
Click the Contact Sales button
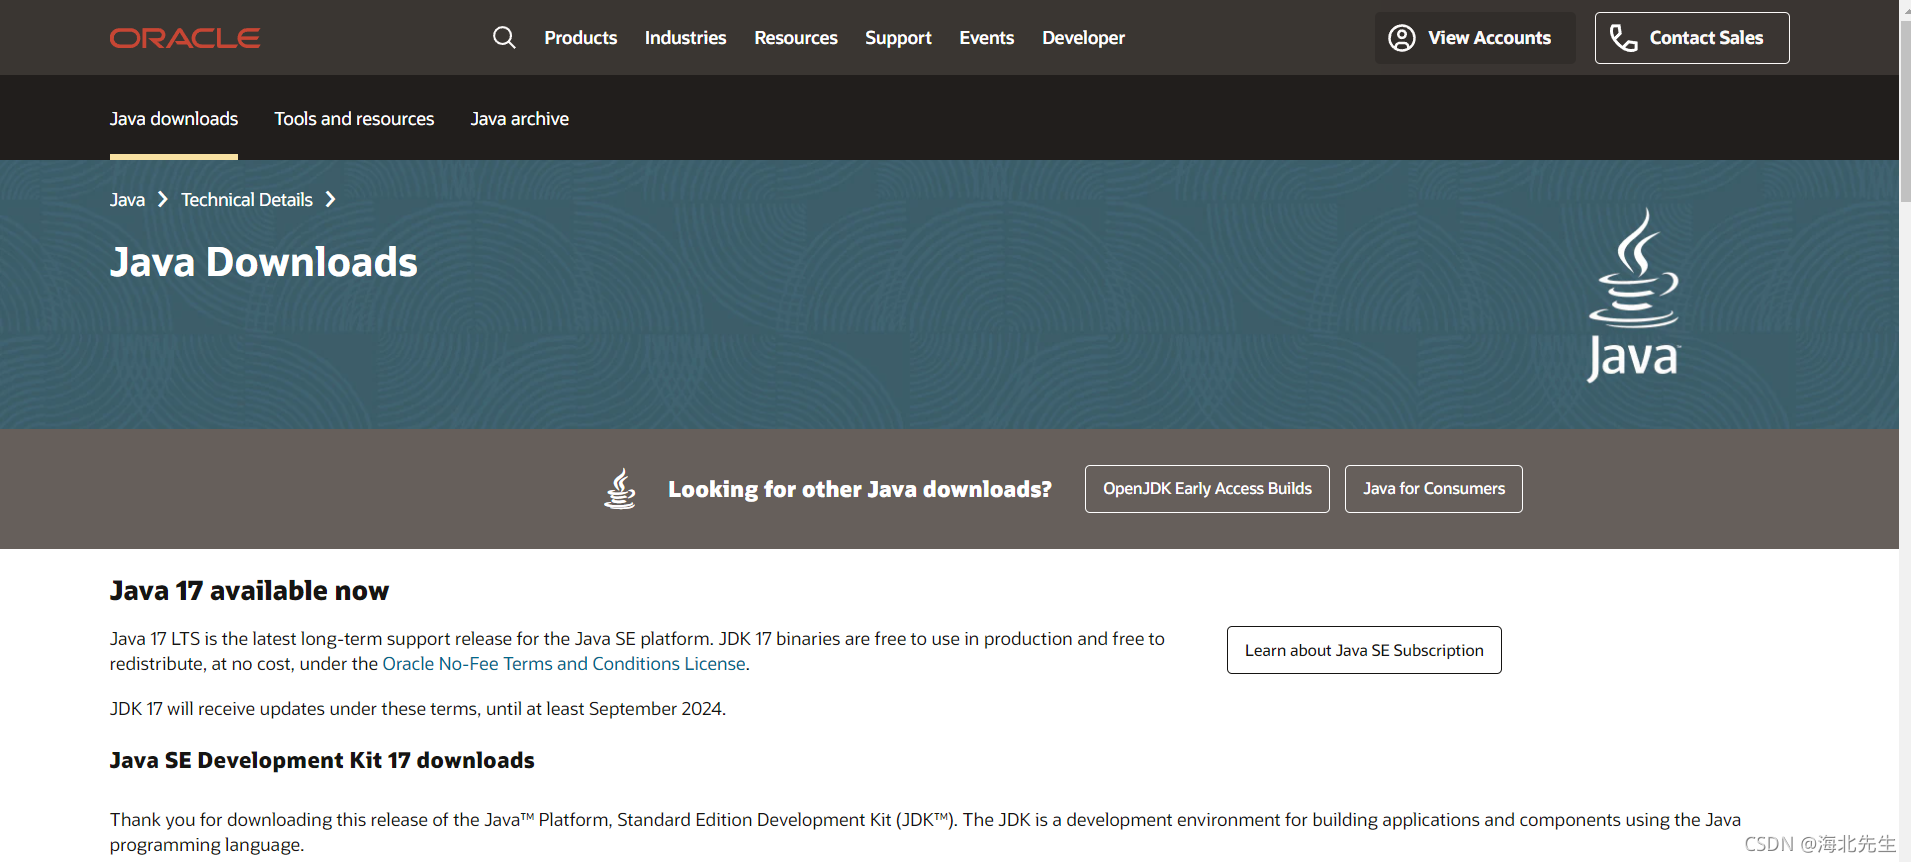(x=1692, y=38)
